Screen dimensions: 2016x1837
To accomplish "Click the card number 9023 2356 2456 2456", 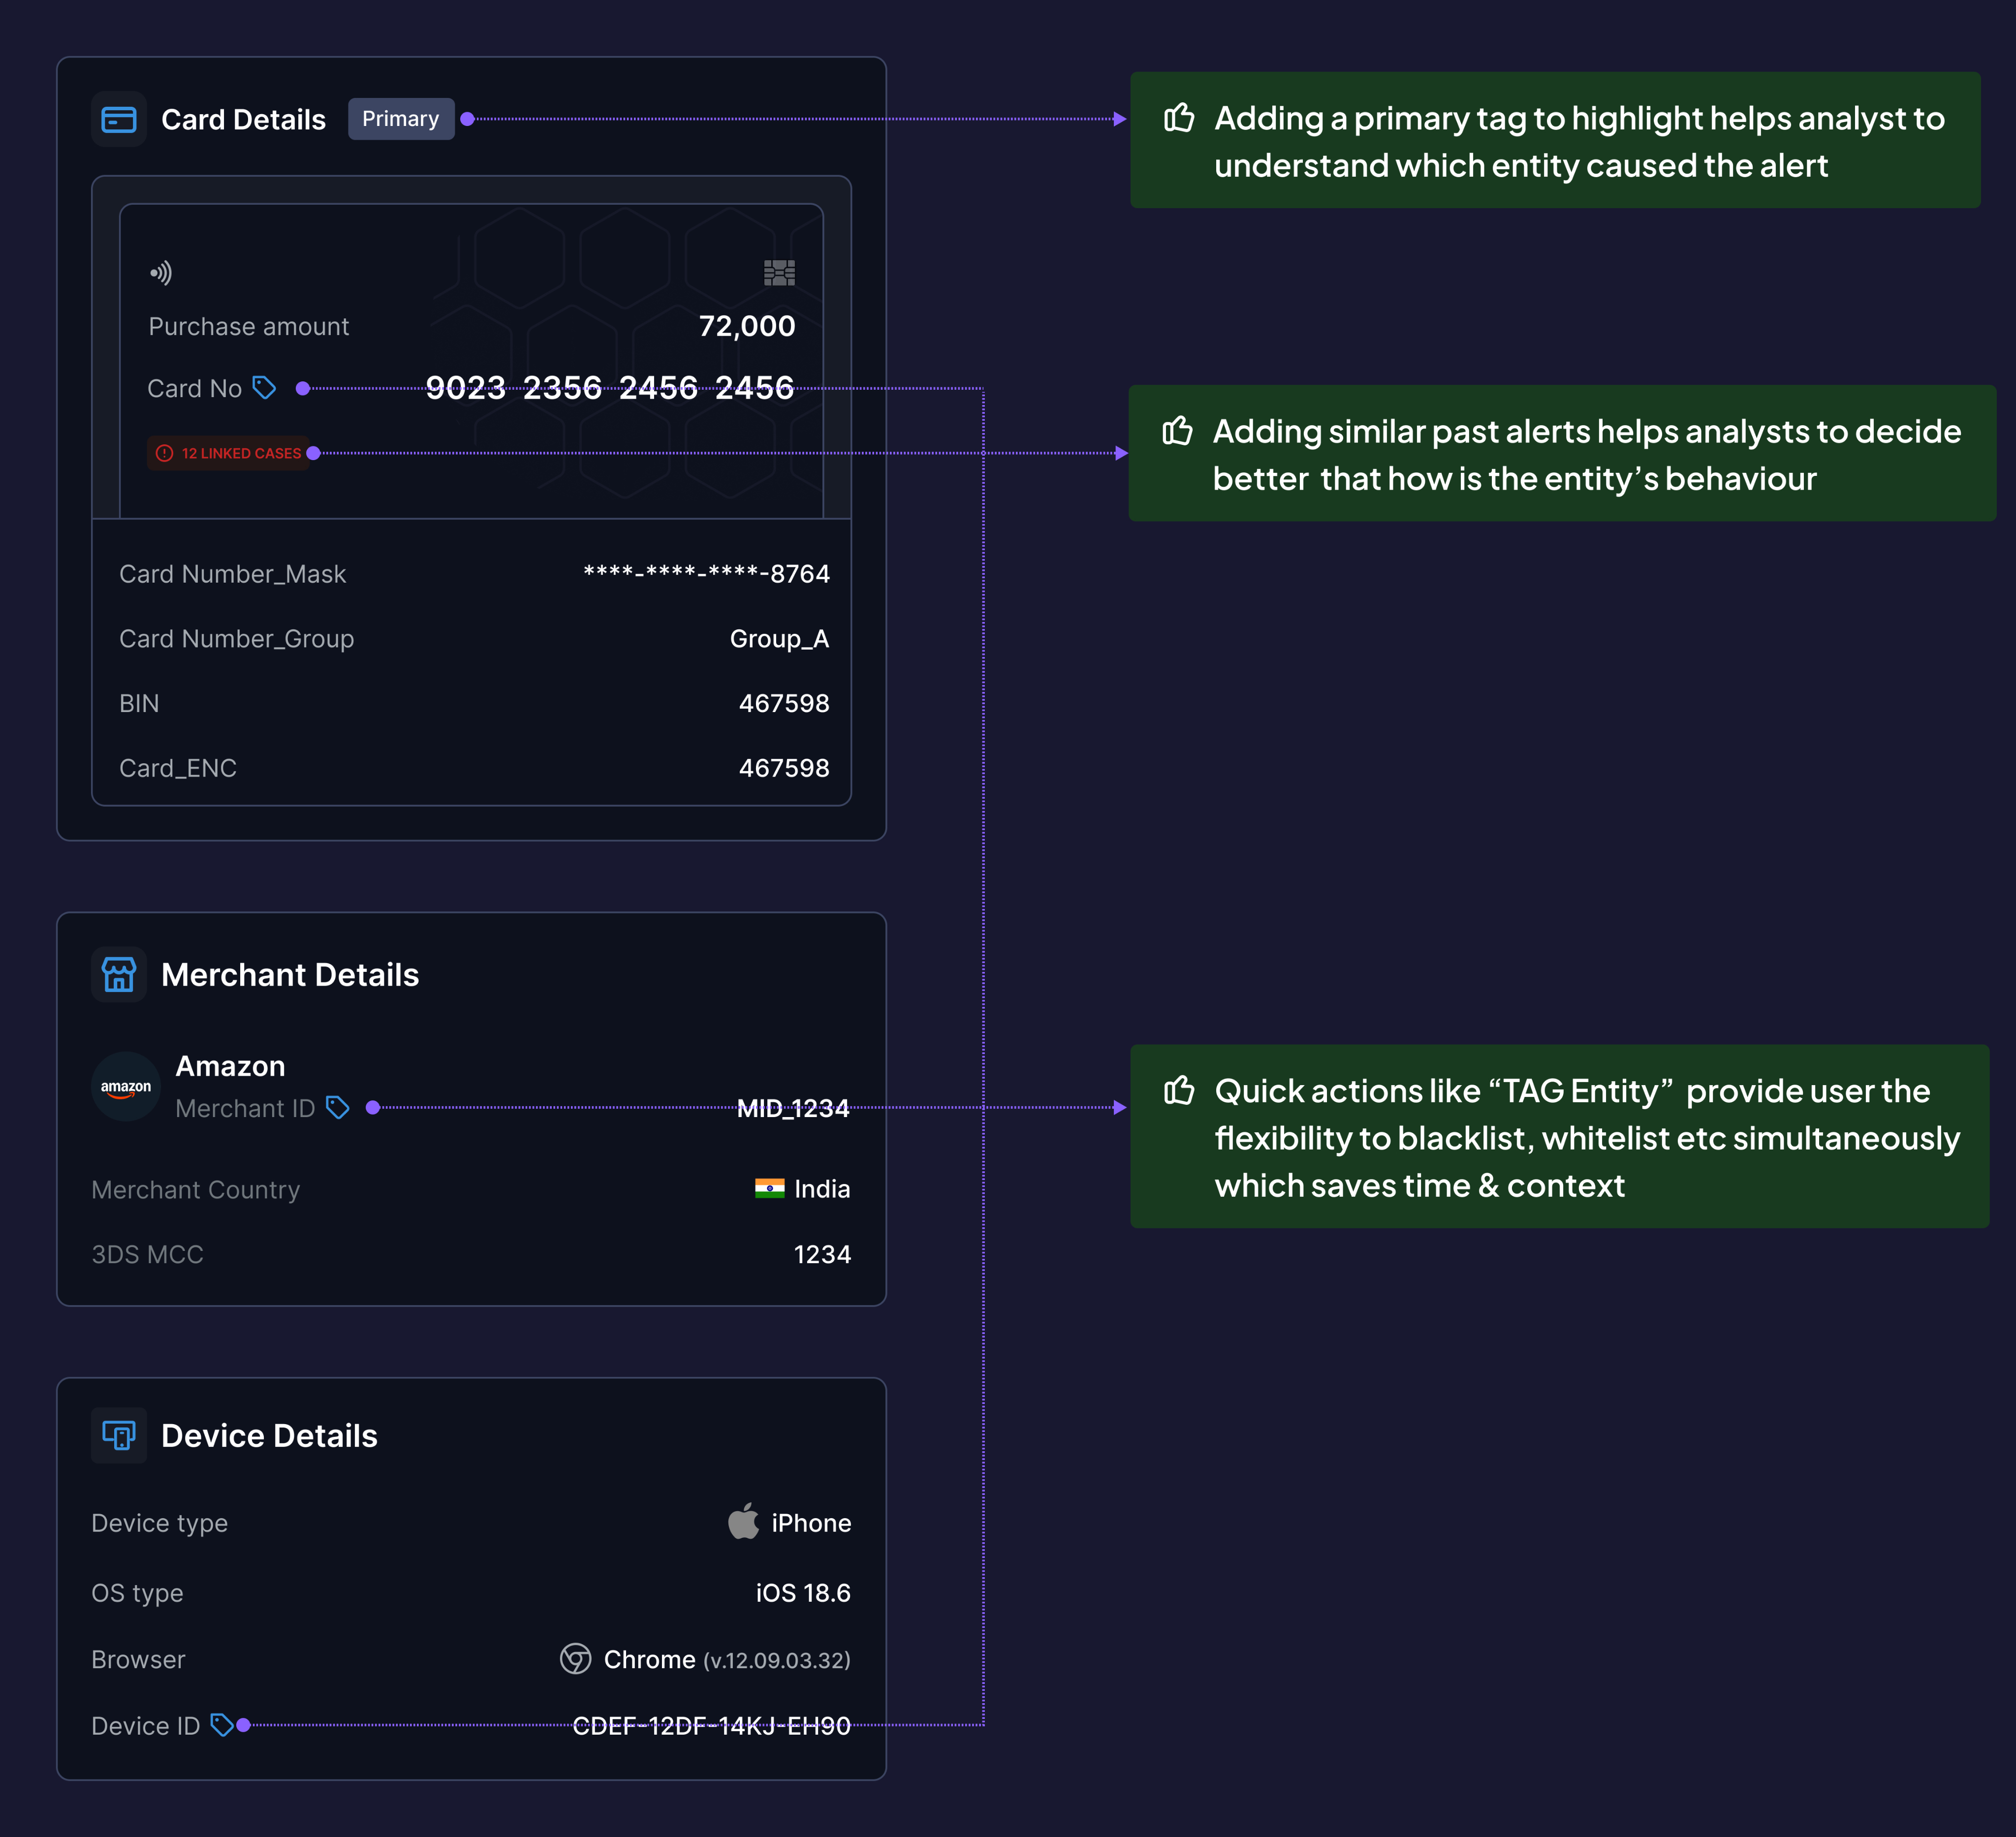I will [610, 388].
